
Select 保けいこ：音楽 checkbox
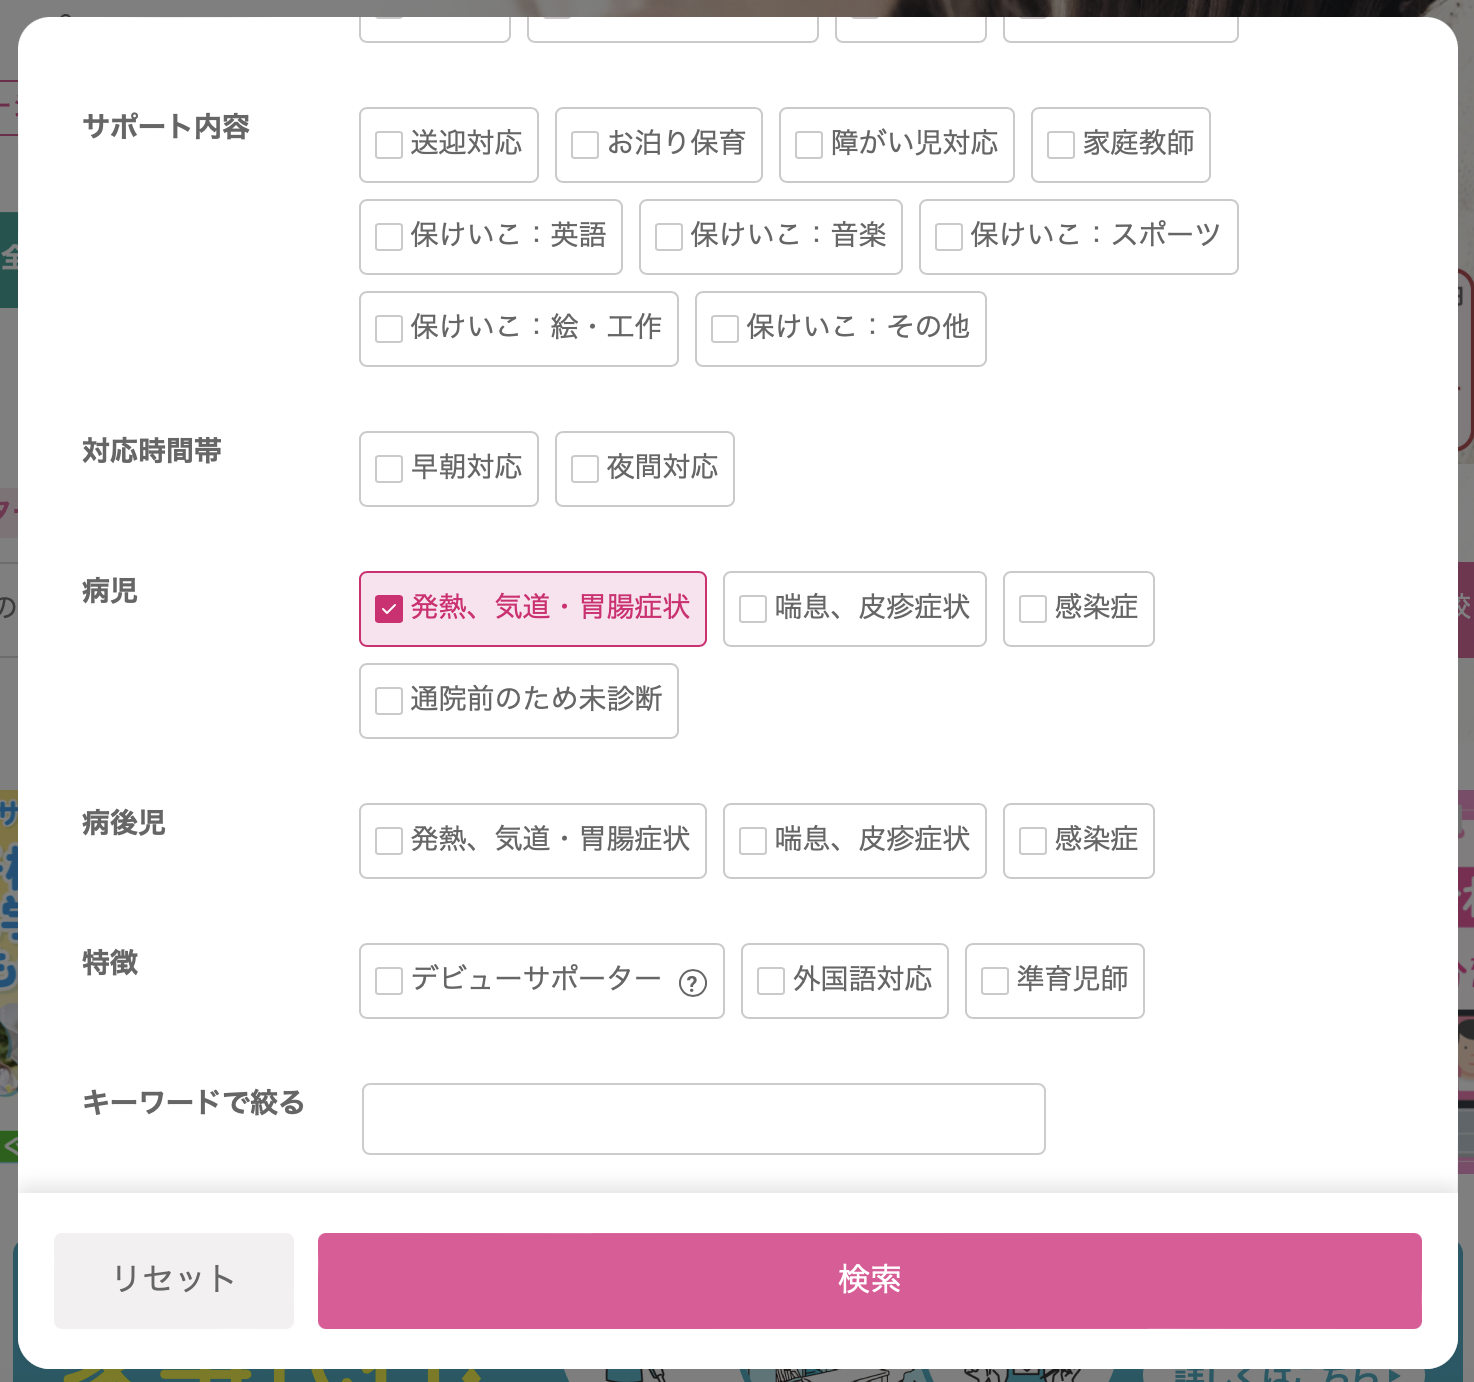pyautogui.click(x=669, y=237)
